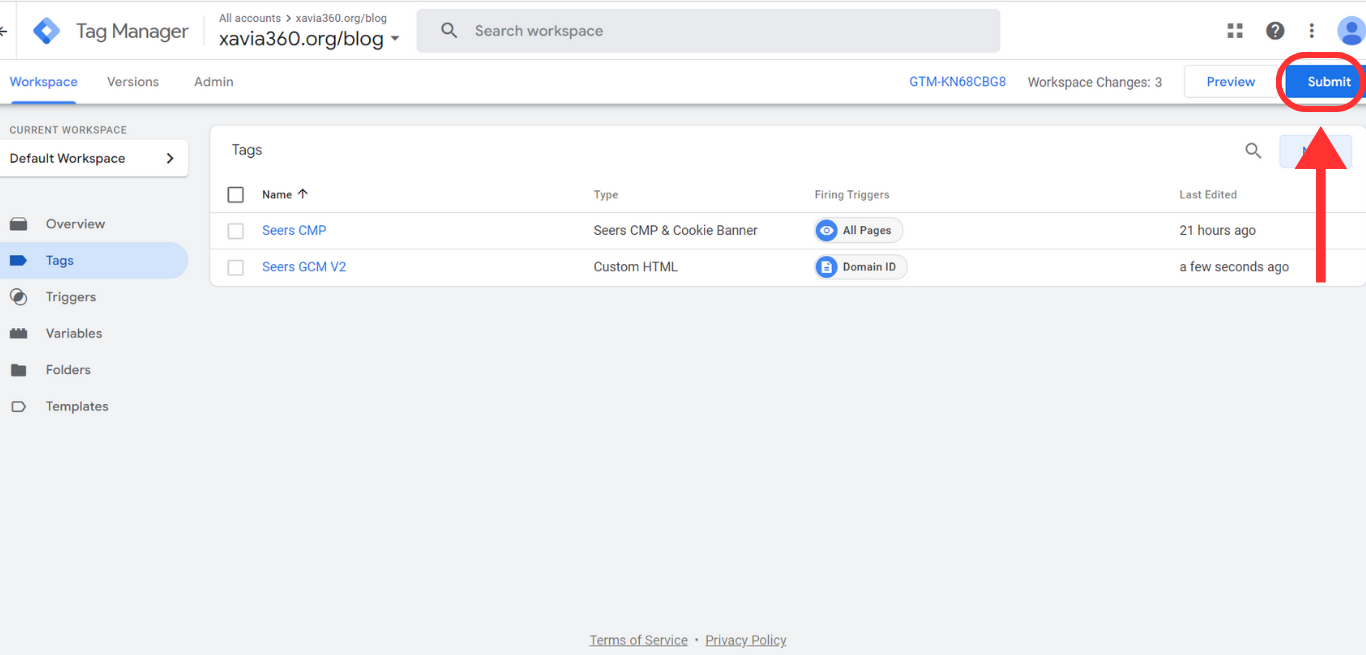Switch to the Versions tab
This screenshot has height=655, width=1366.
tap(133, 82)
